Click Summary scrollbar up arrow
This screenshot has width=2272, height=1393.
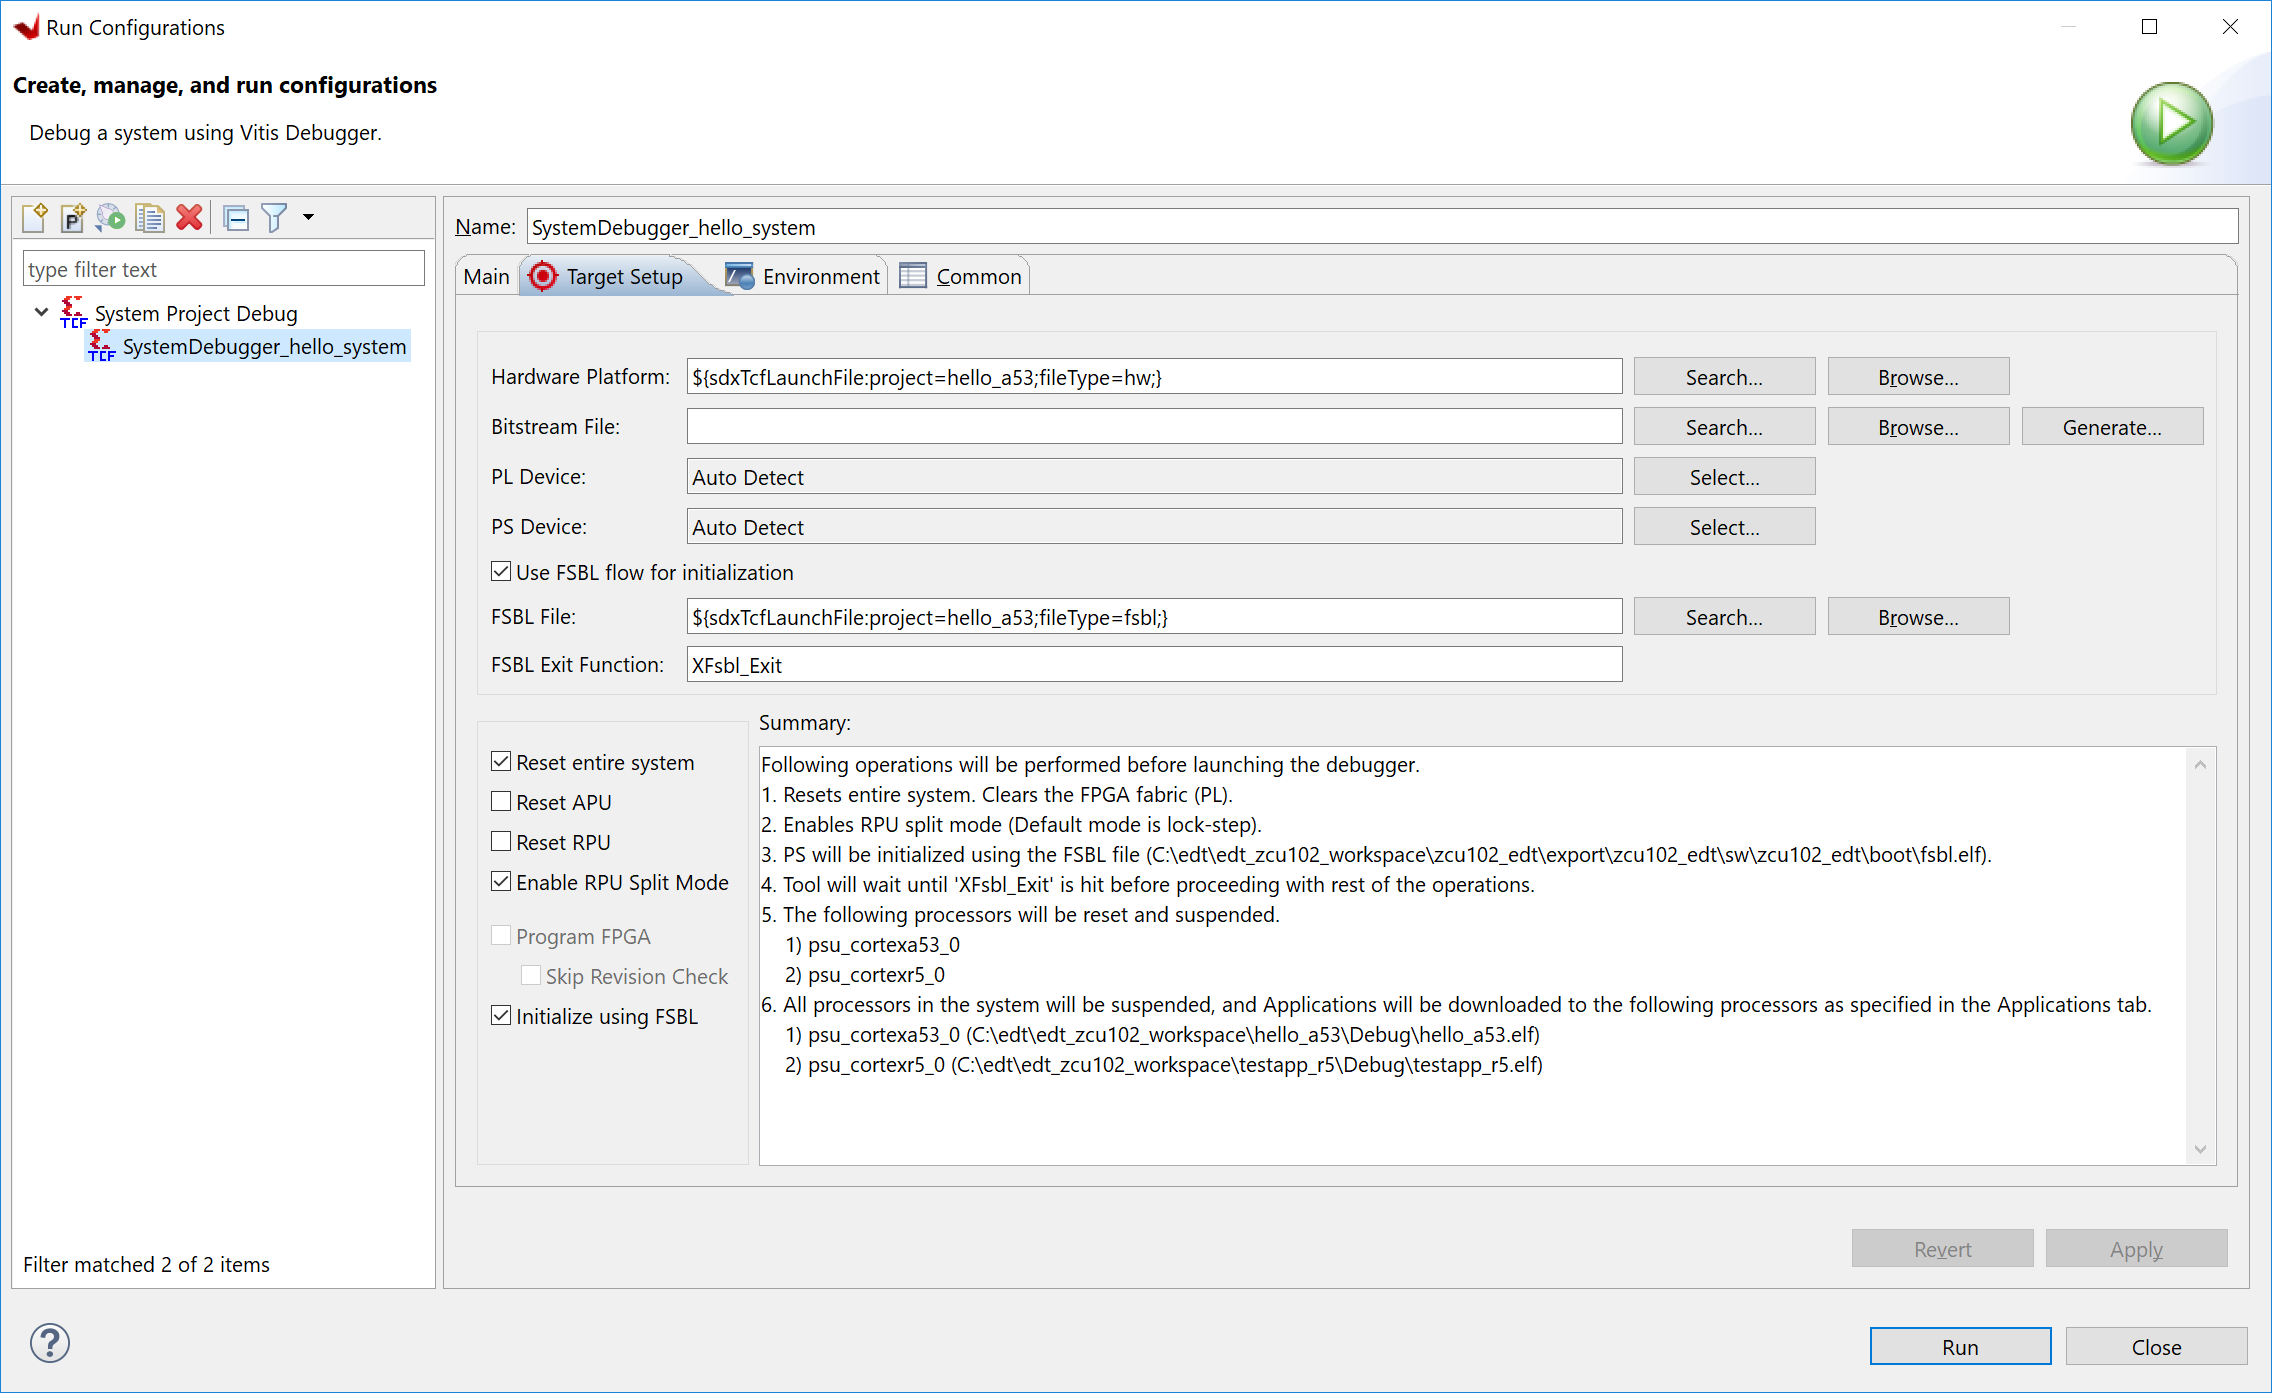[x=2200, y=765]
